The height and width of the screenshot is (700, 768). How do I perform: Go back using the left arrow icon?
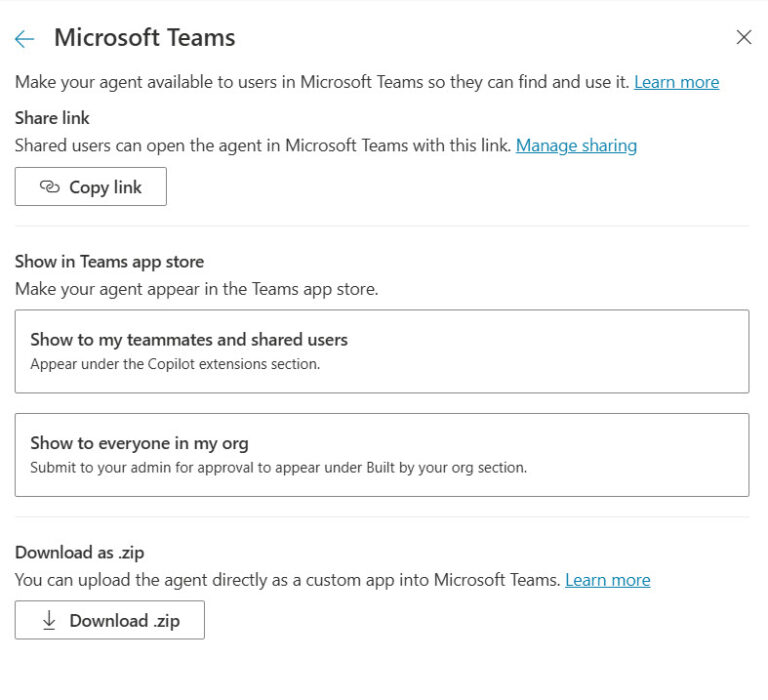click(24, 39)
